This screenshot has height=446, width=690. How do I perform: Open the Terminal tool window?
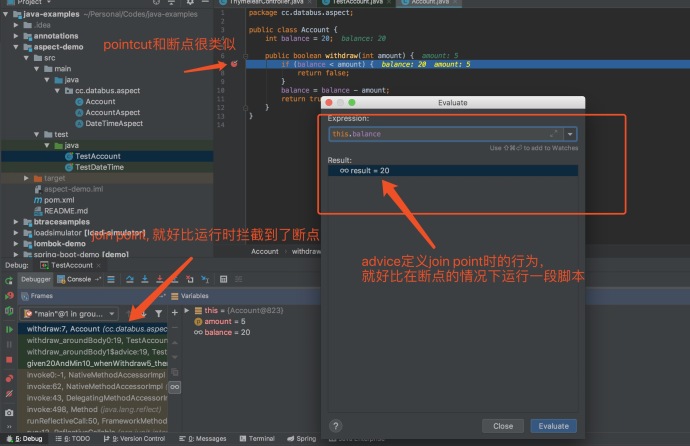tap(257, 439)
